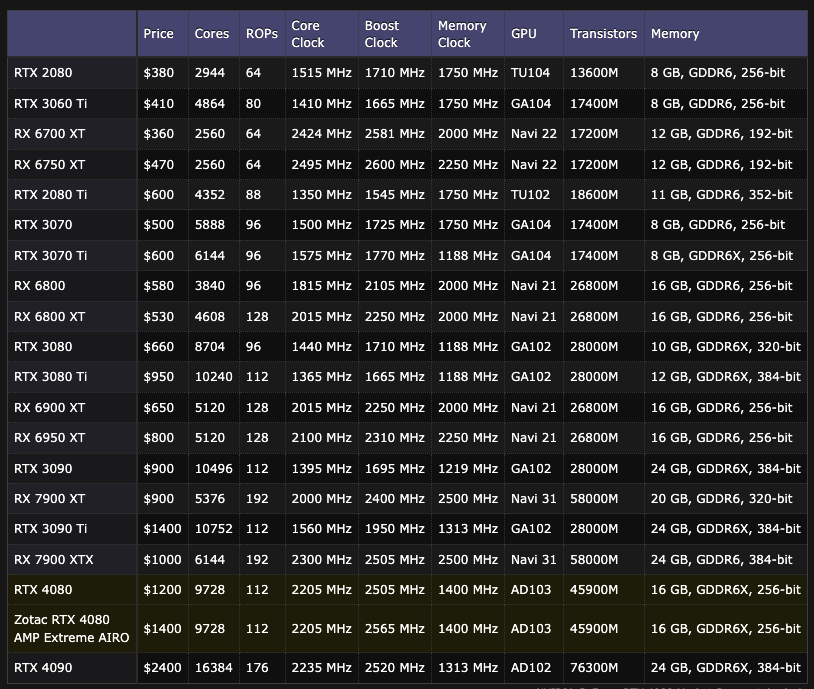814x689 pixels.
Task: Click the $380 price of RTX 2080
Action: click(x=158, y=73)
